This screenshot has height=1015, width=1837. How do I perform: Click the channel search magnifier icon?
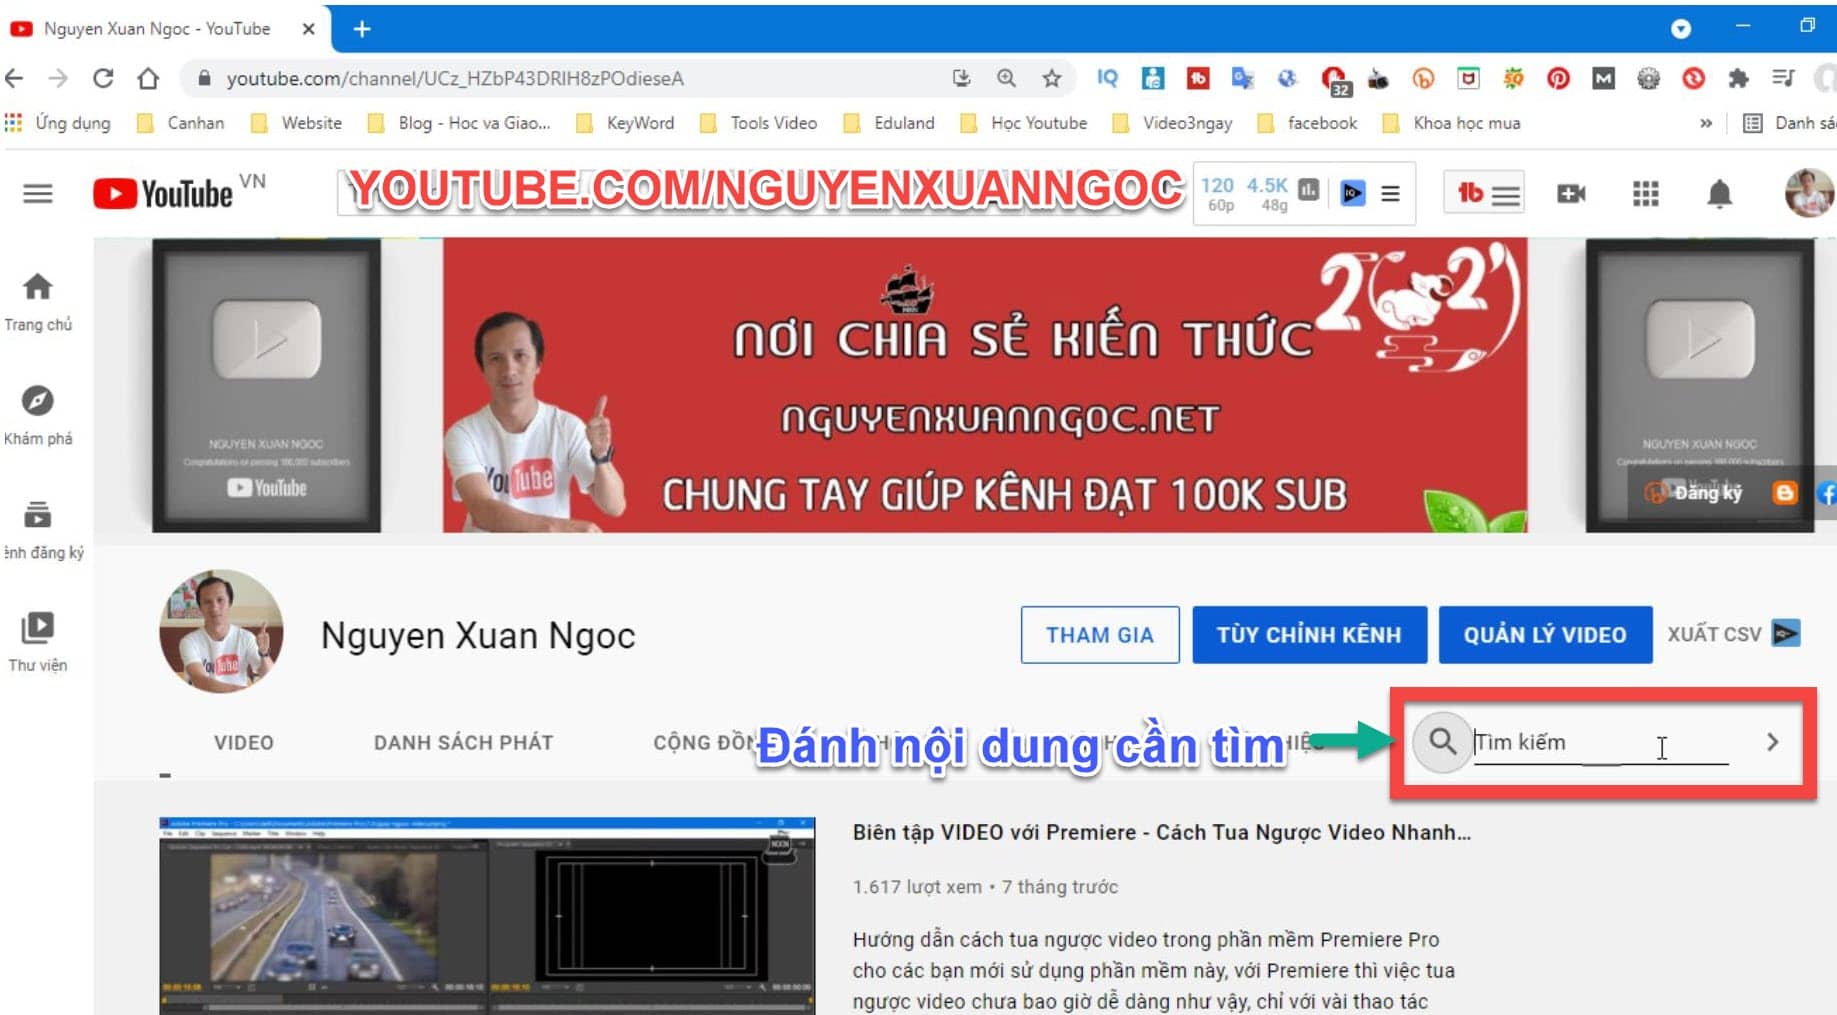point(1442,741)
